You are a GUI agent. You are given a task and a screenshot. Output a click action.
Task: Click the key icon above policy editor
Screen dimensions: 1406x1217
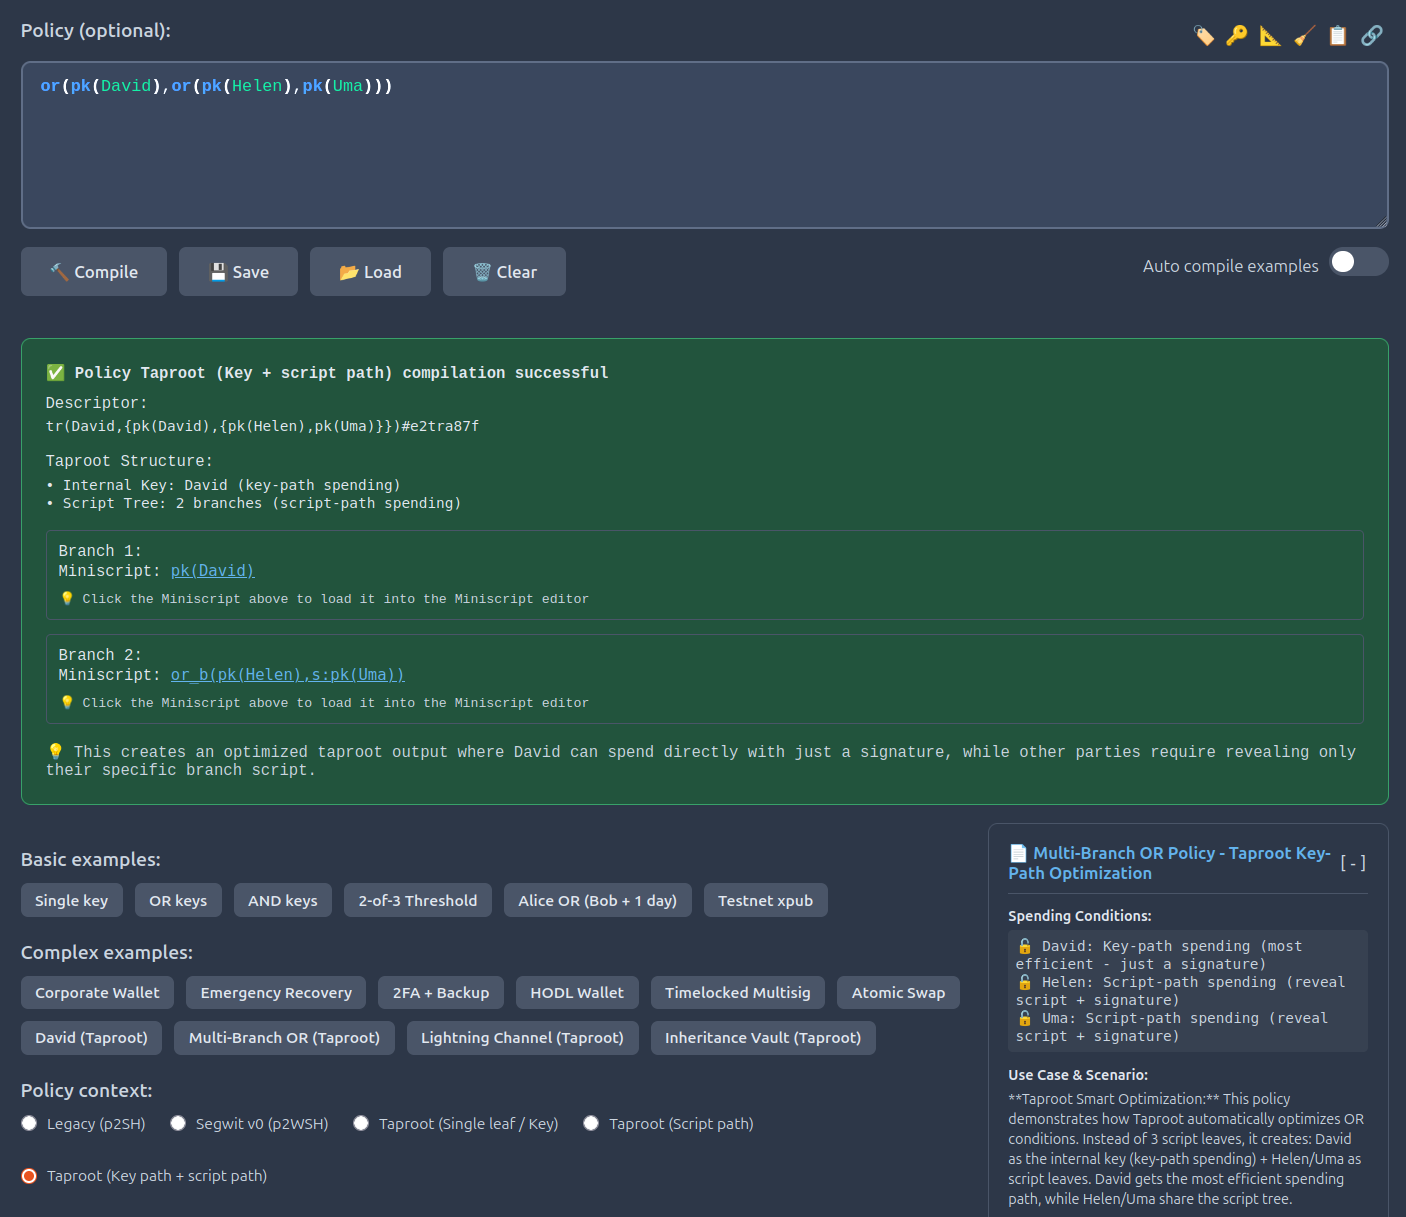[1237, 36]
